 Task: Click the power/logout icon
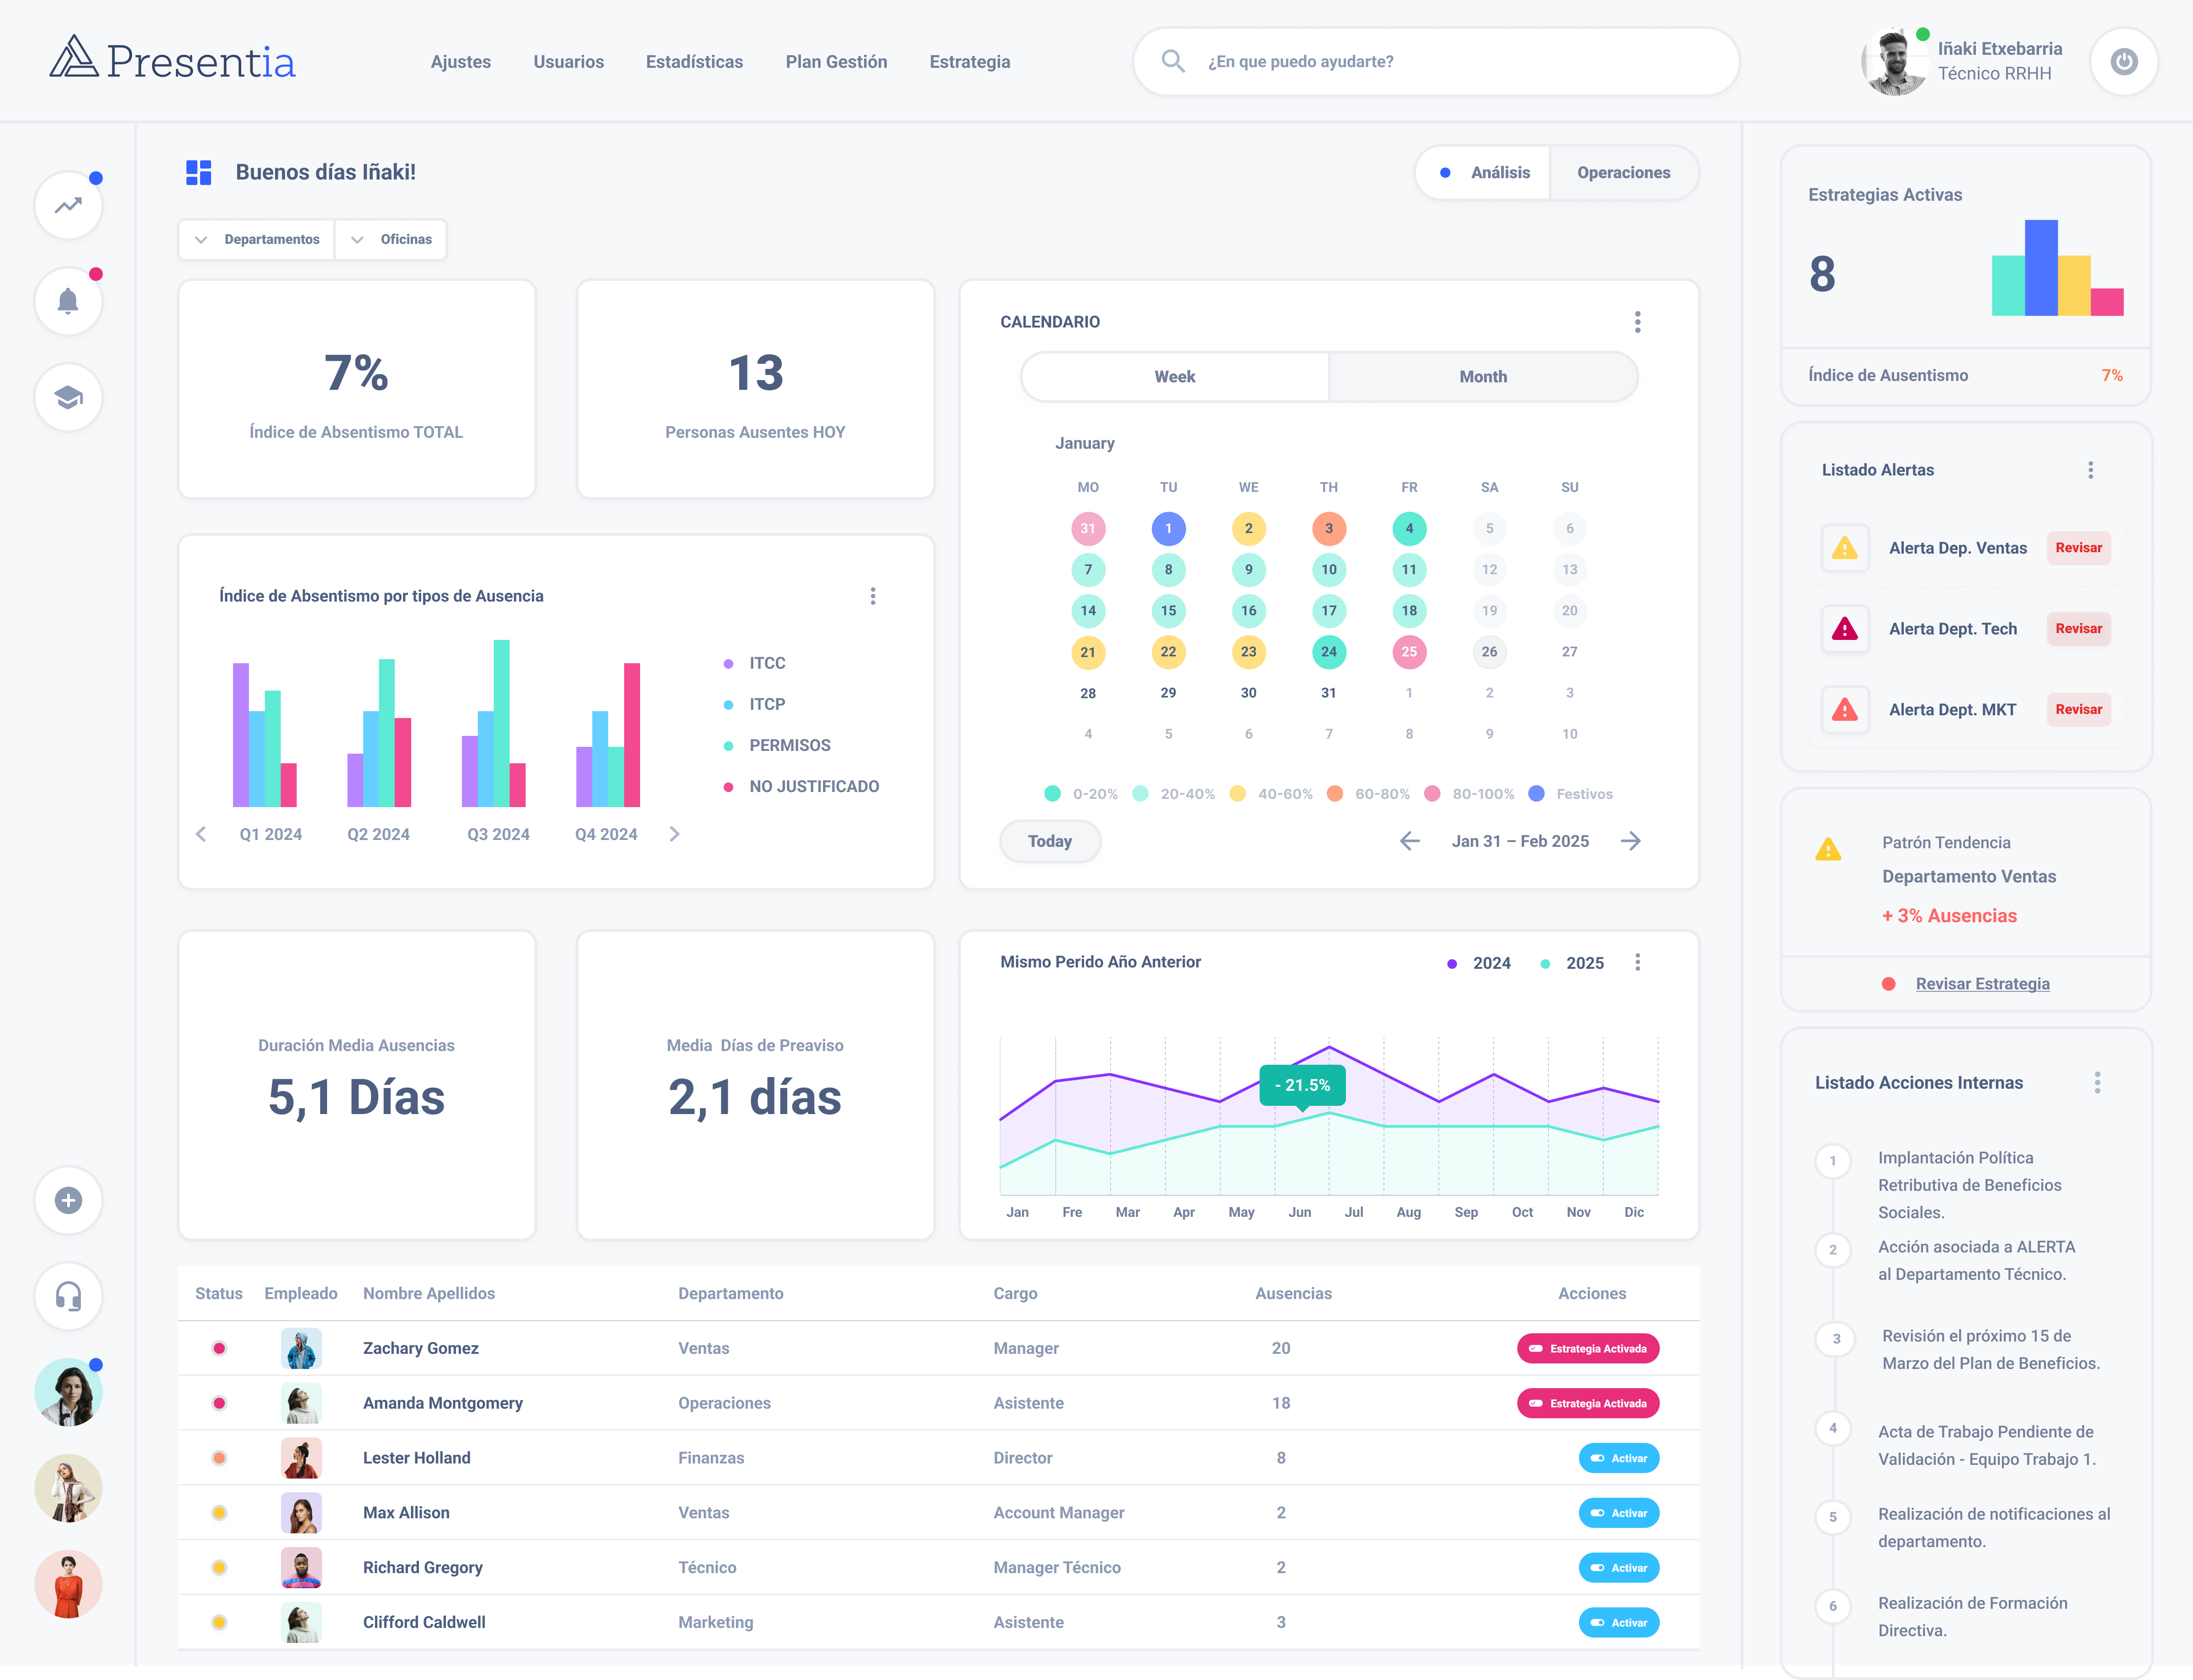coord(2124,61)
